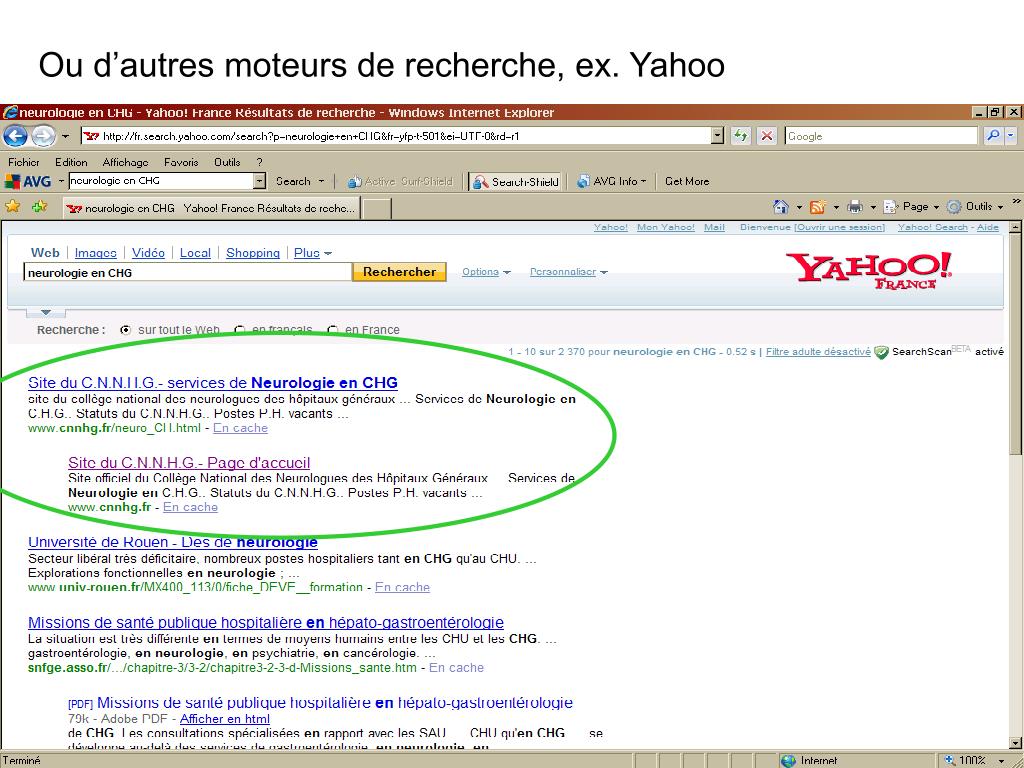Click the Active Surf-Shield icon

pos(355,182)
